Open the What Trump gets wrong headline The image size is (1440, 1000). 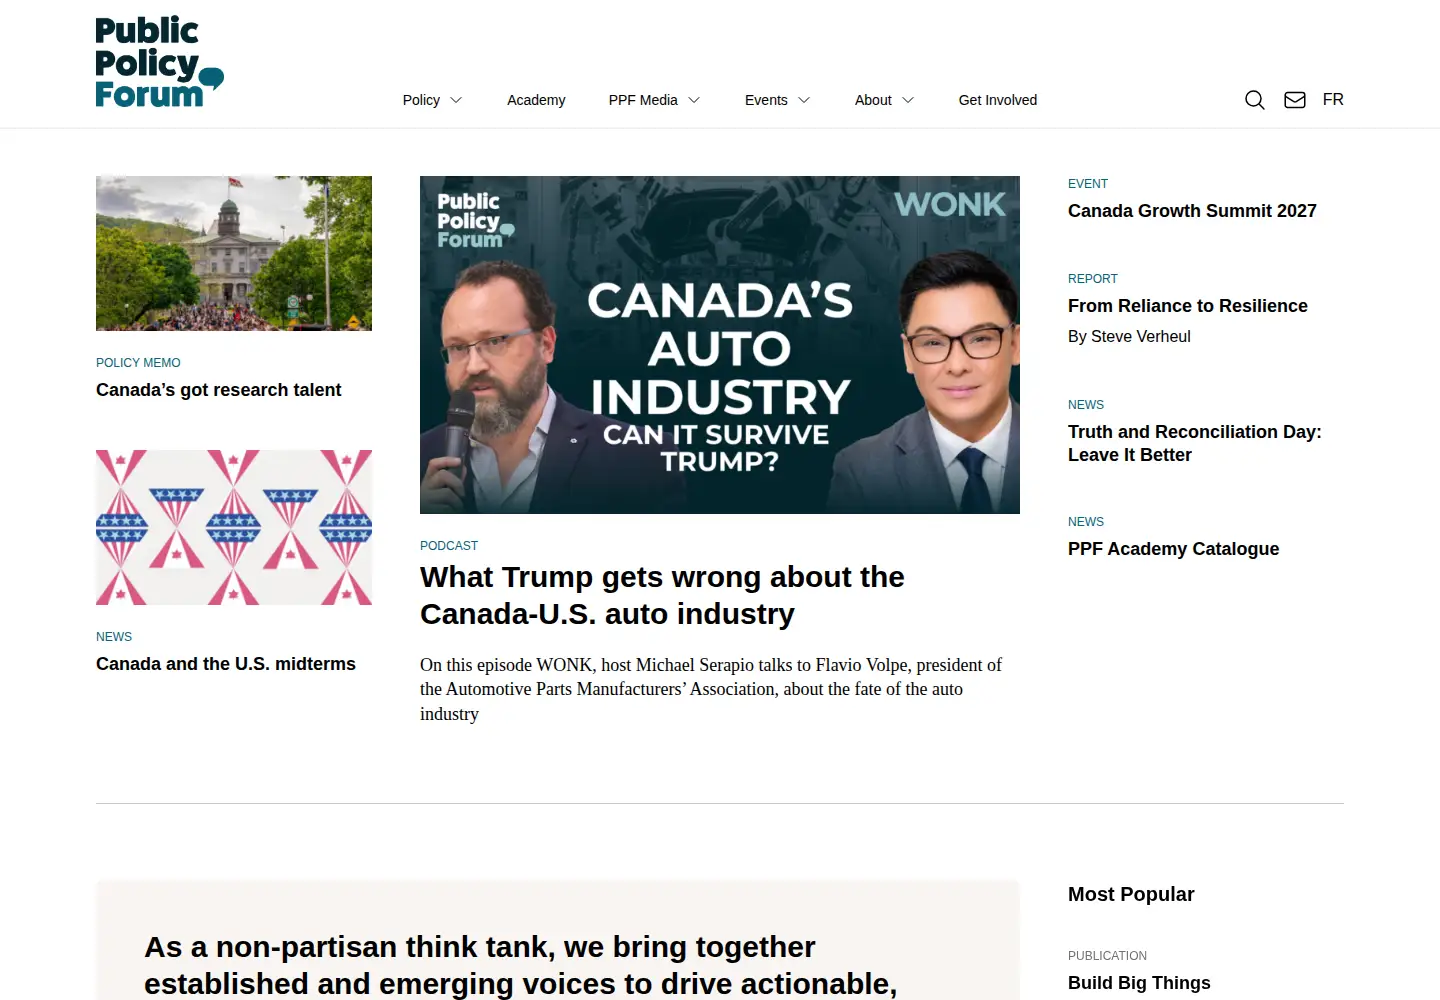662,595
